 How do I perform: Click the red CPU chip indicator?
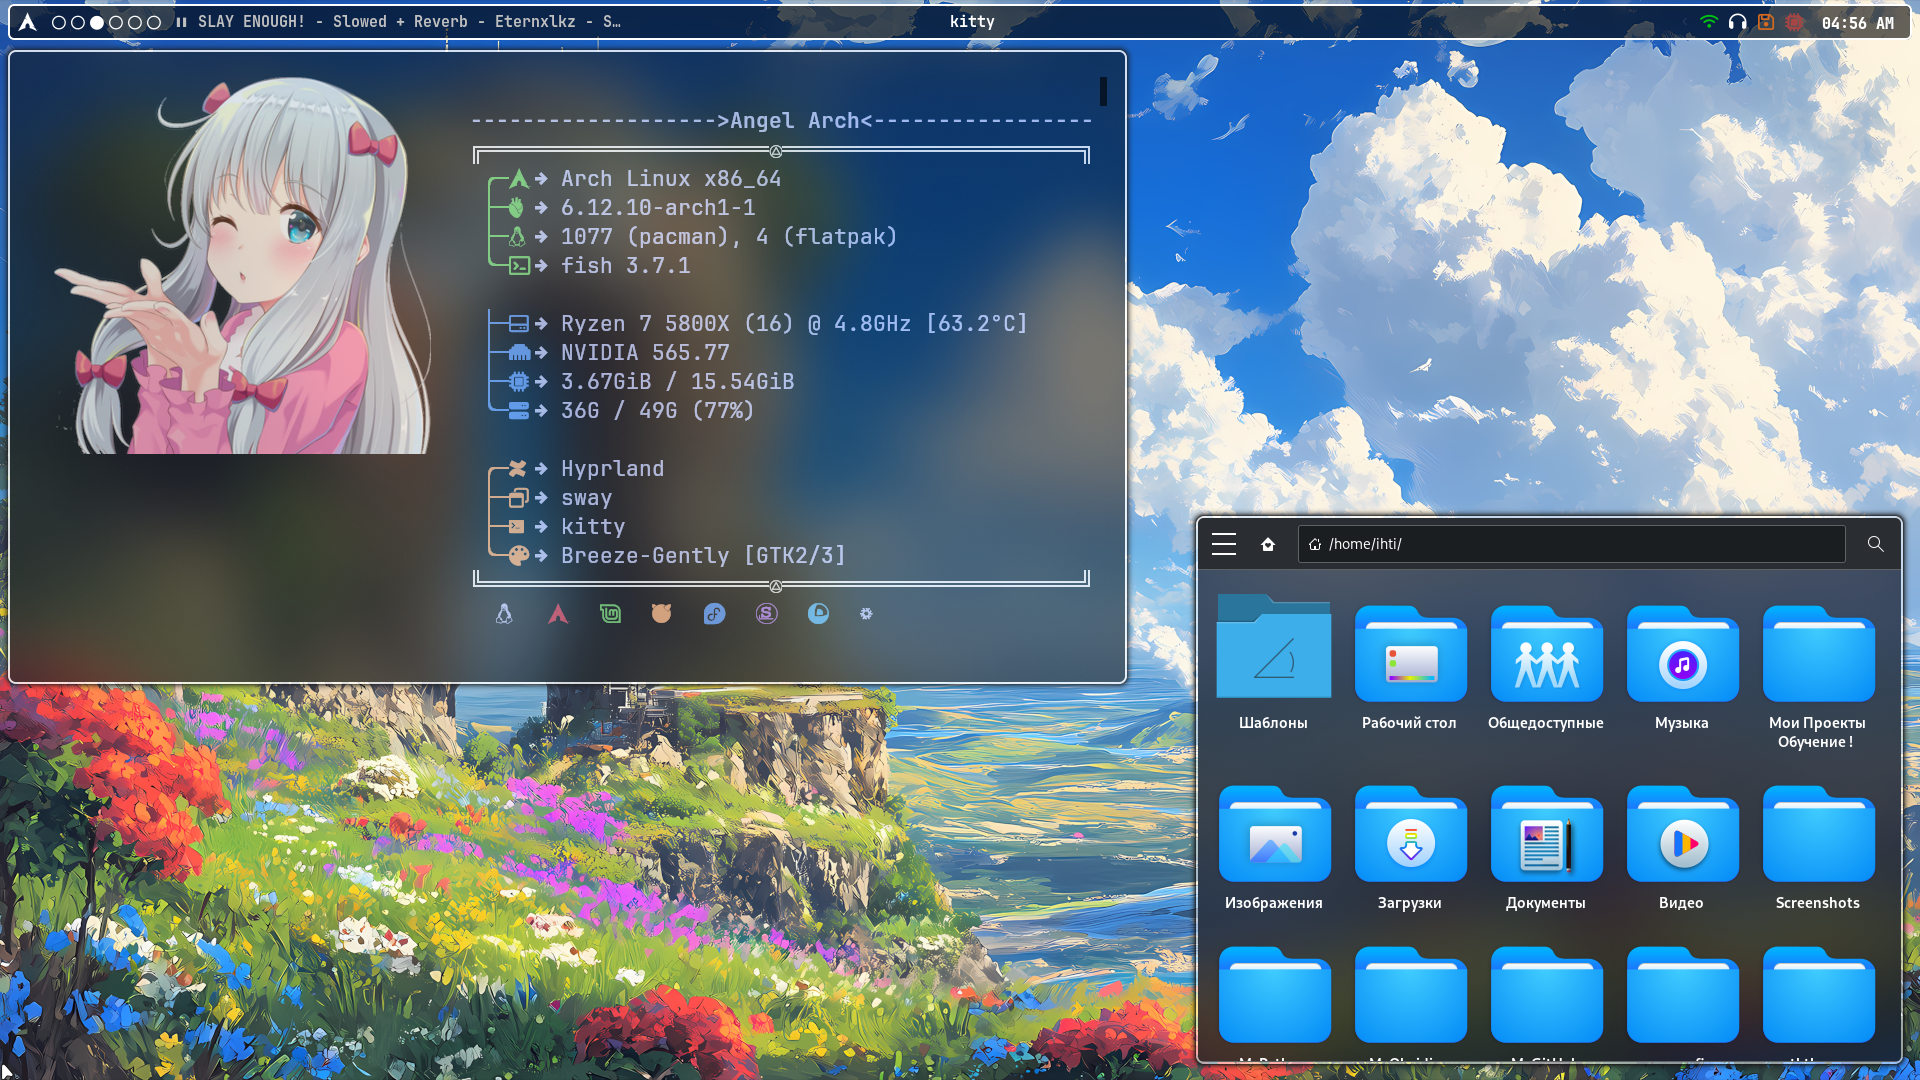tap(1795, 22)
